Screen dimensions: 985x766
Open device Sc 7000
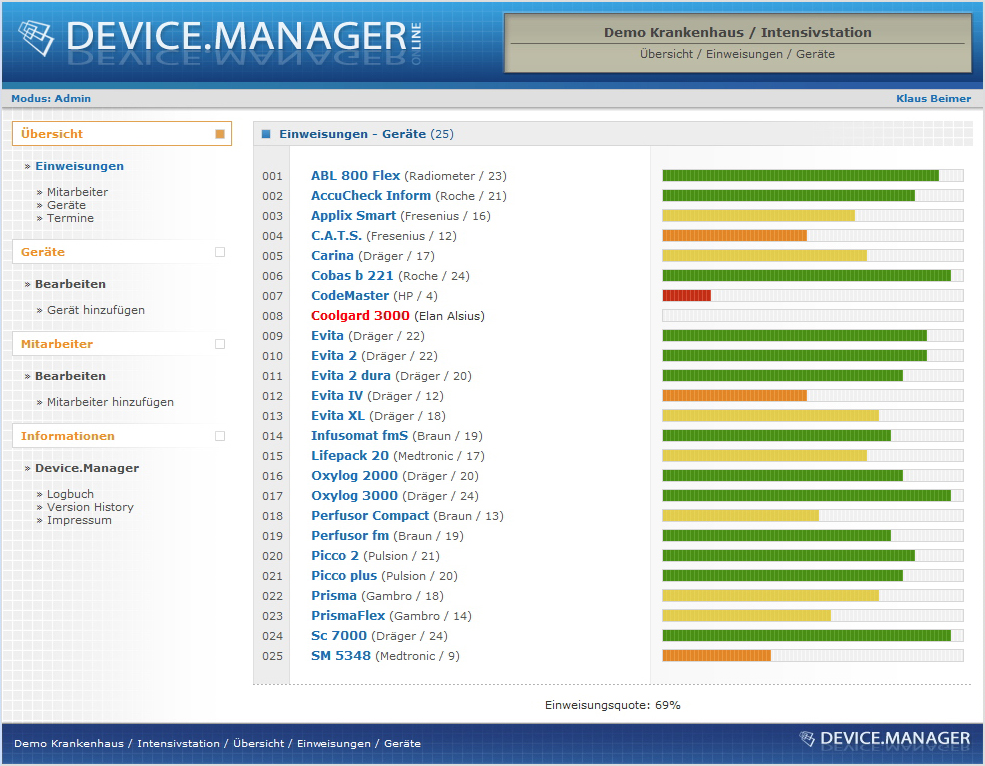point(339,636)
